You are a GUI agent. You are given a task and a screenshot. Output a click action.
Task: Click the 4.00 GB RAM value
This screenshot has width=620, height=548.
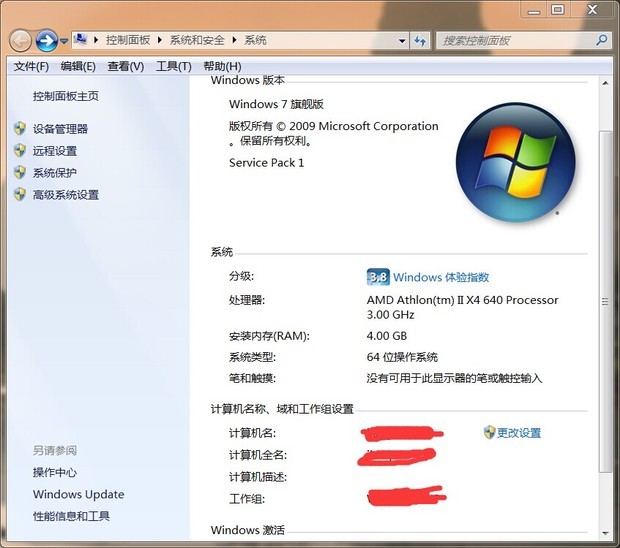[x=387, y=336]
